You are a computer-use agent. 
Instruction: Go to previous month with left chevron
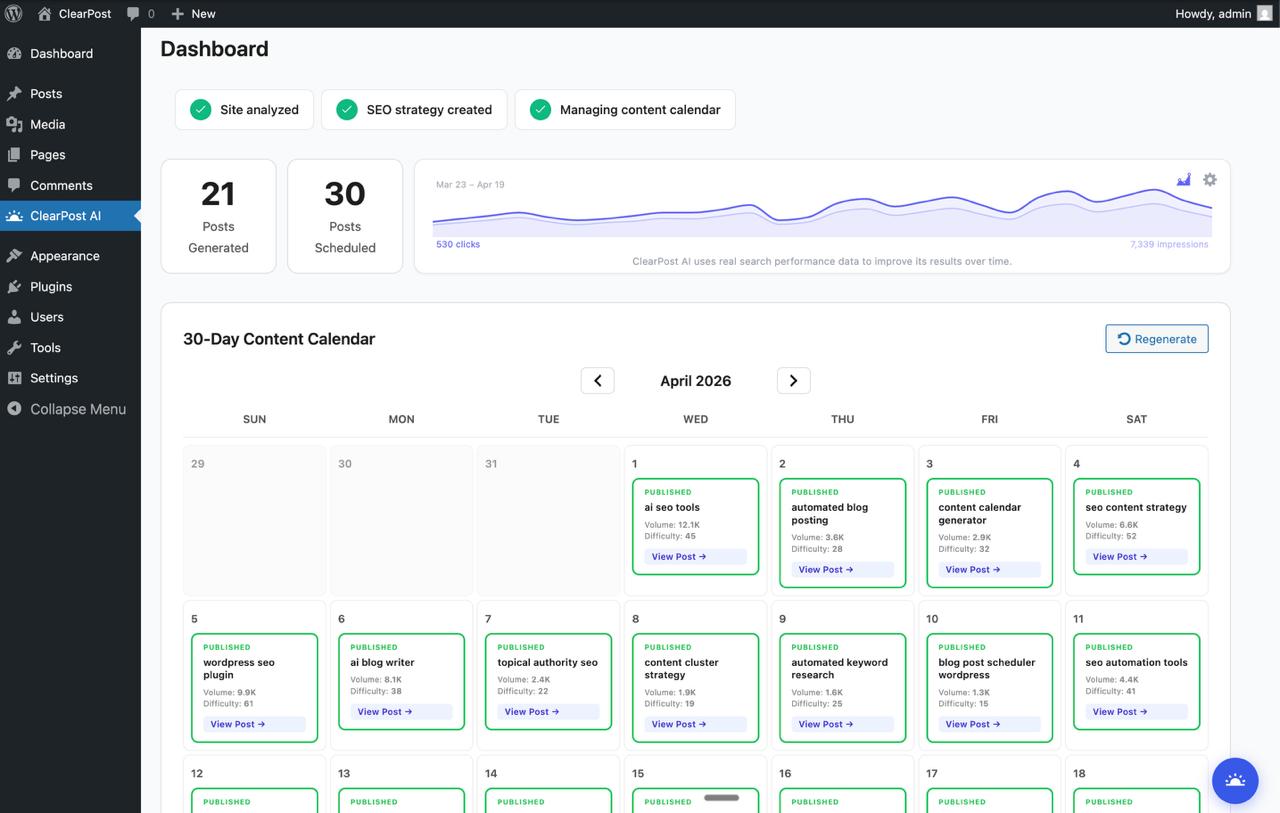[x=598, y=381]
